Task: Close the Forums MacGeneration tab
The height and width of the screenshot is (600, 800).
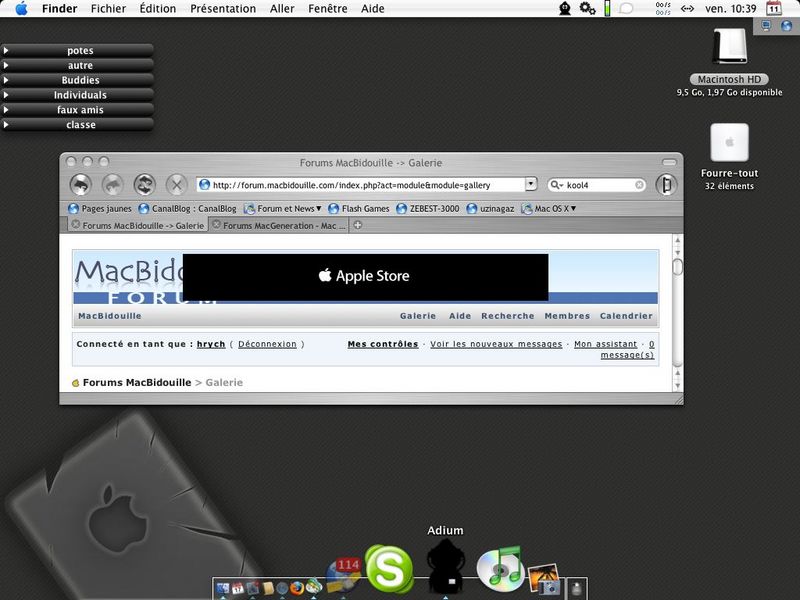Action: coord(216,224)
